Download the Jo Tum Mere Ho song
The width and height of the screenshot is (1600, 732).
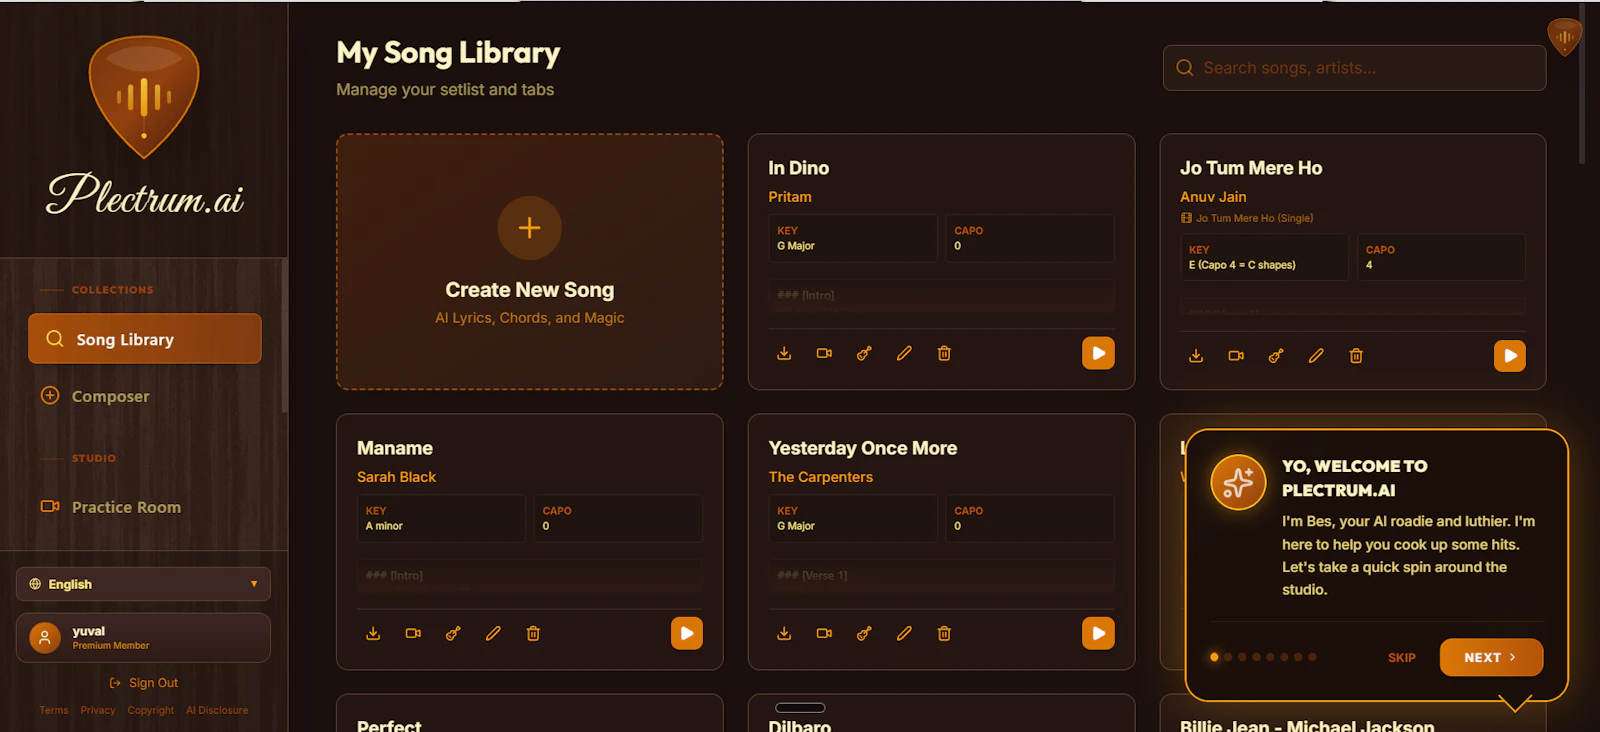[1196, 356]
